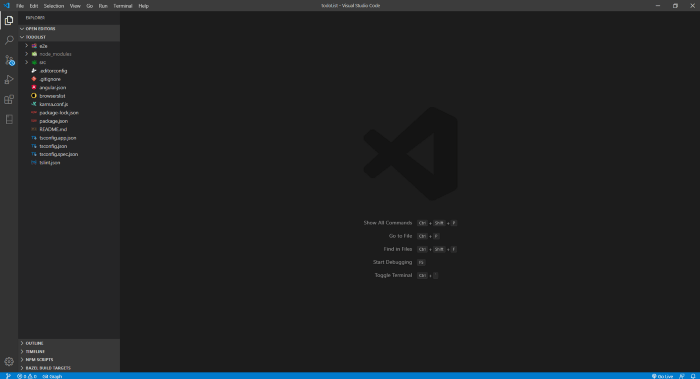Open the karma.conf.js file
Screen dimensions: 700x379
[x=69, y=104]
